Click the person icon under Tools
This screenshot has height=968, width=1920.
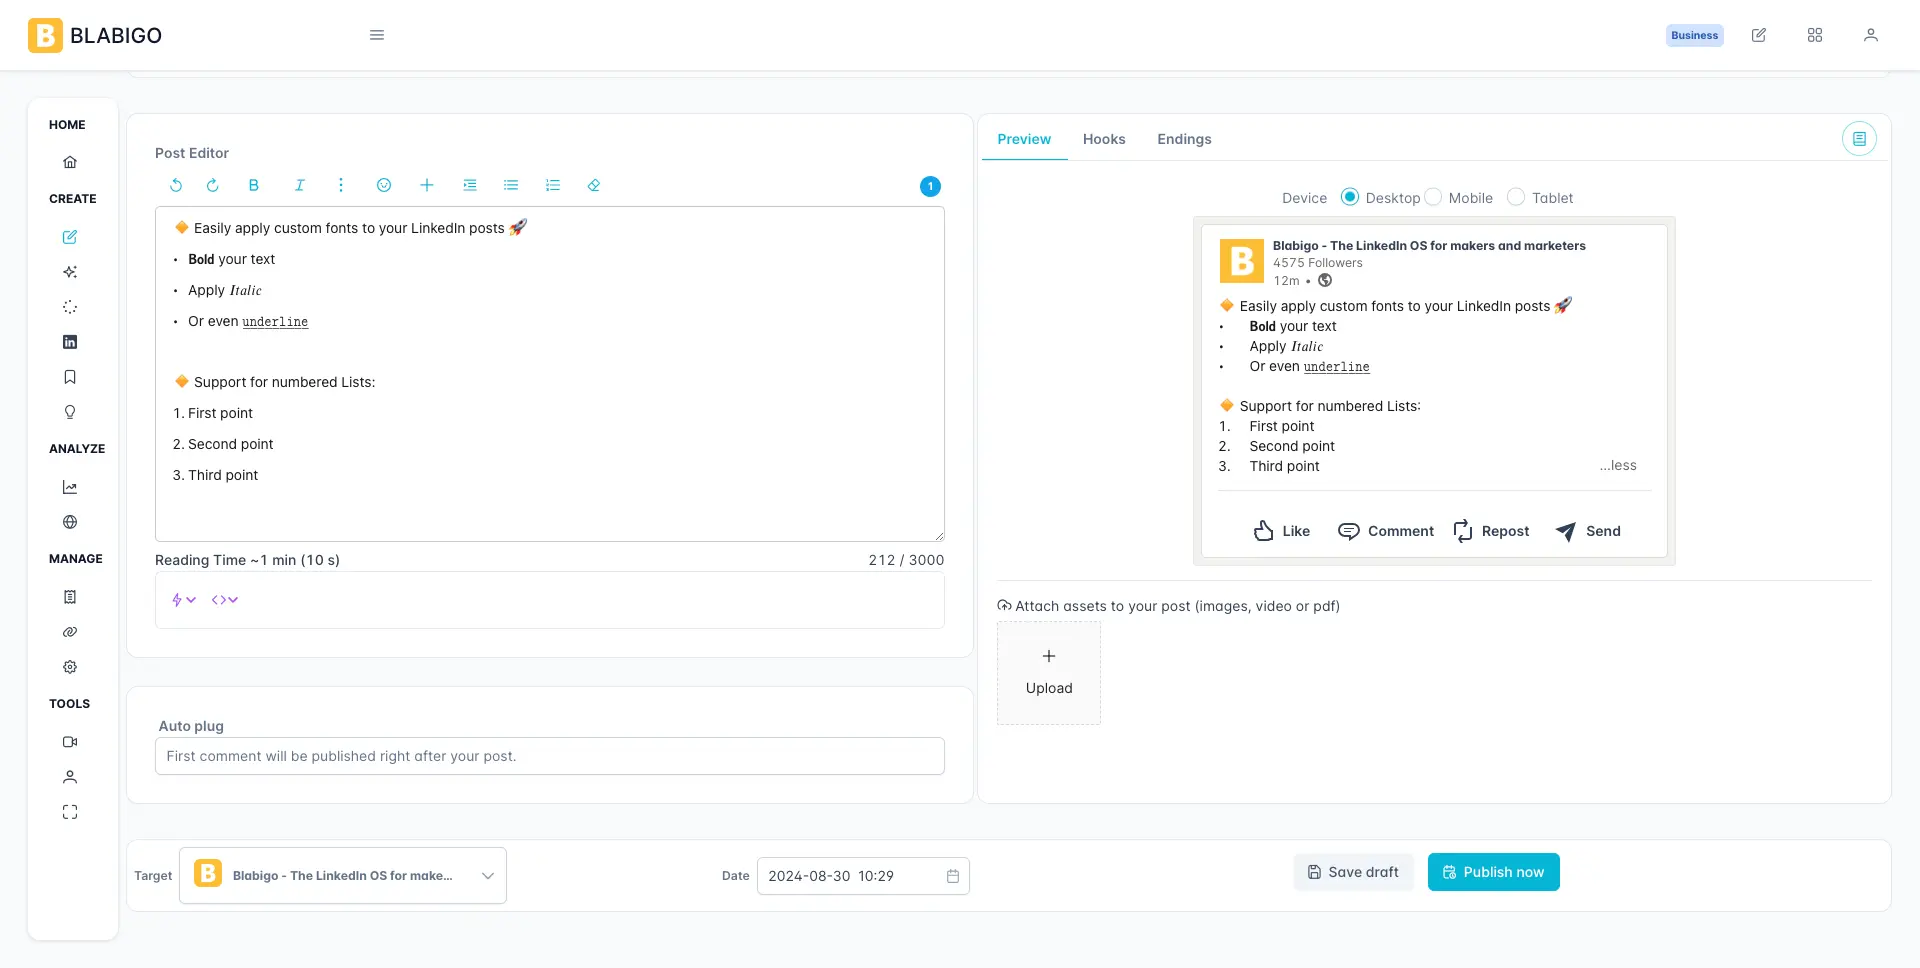[x=70, y=777]
